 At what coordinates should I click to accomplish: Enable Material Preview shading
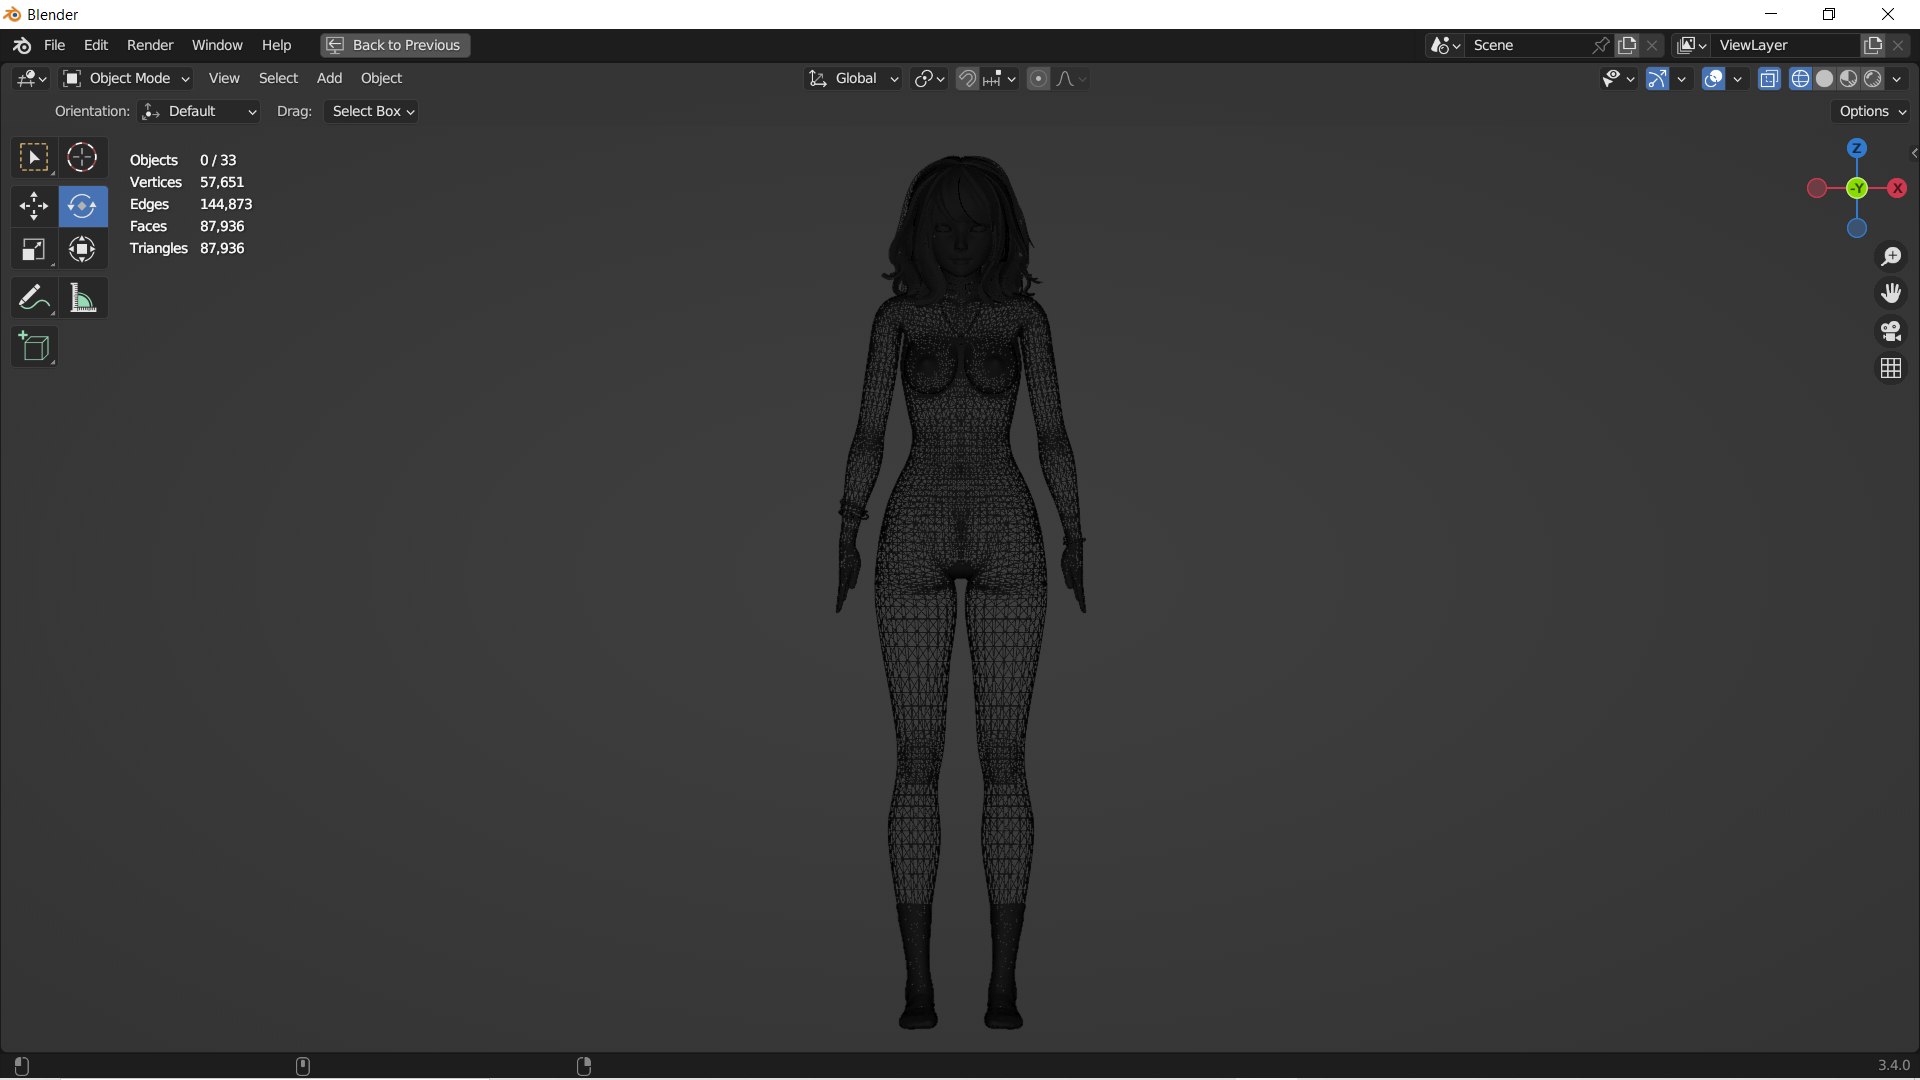1849,78
